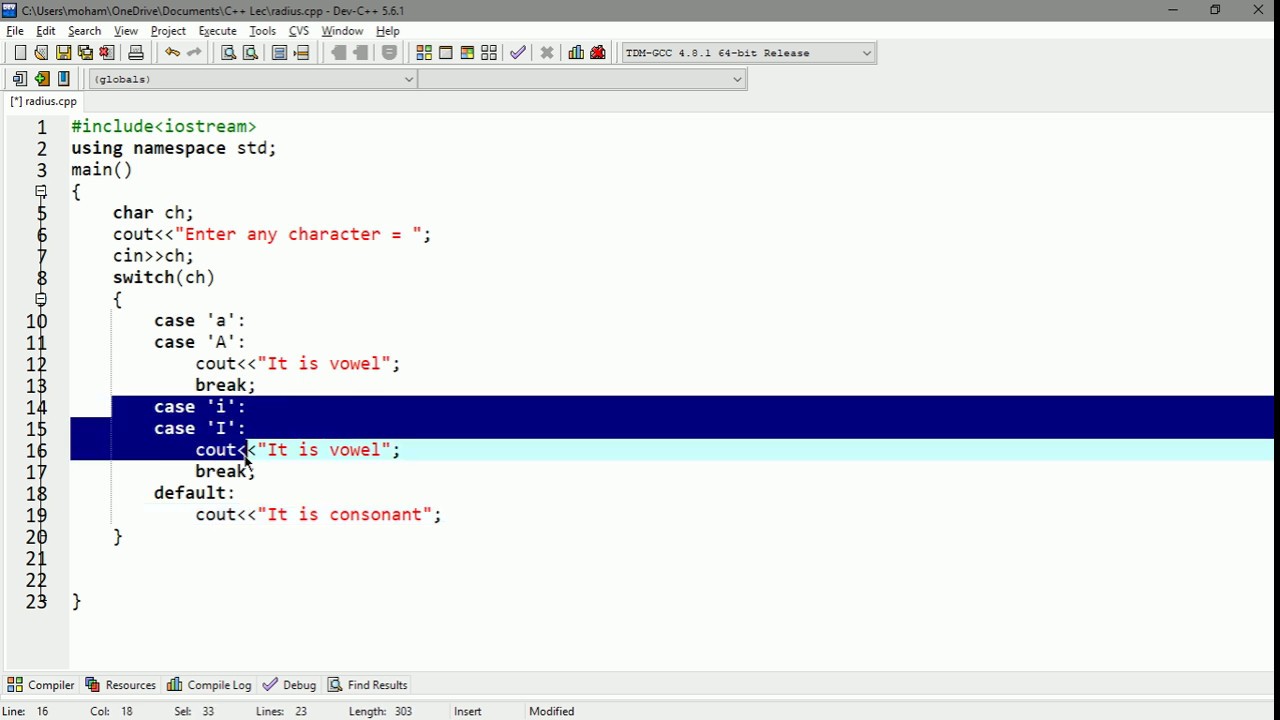1280x720 pixels.
Task: Open the CVS menu
Action: pos(299,31)
